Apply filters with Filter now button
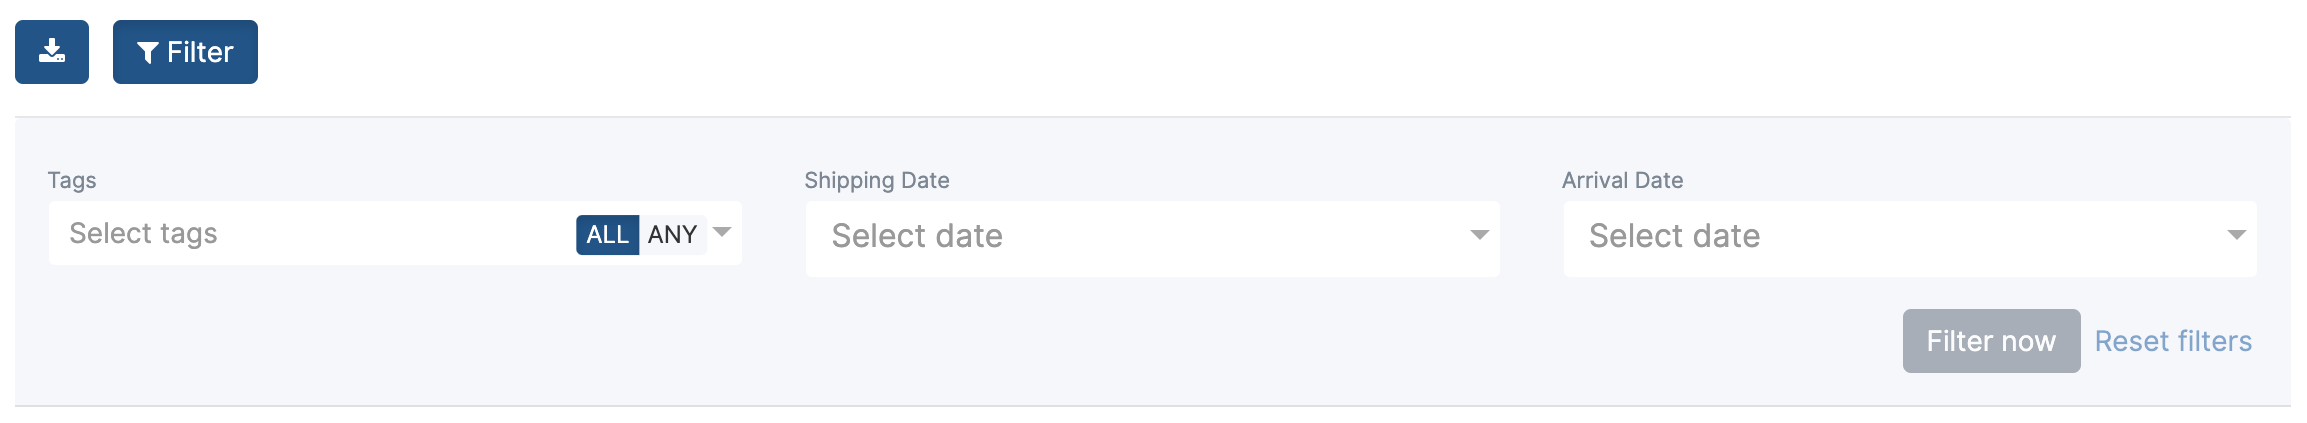This screenshot has width=2307, height=423. 1991,341
